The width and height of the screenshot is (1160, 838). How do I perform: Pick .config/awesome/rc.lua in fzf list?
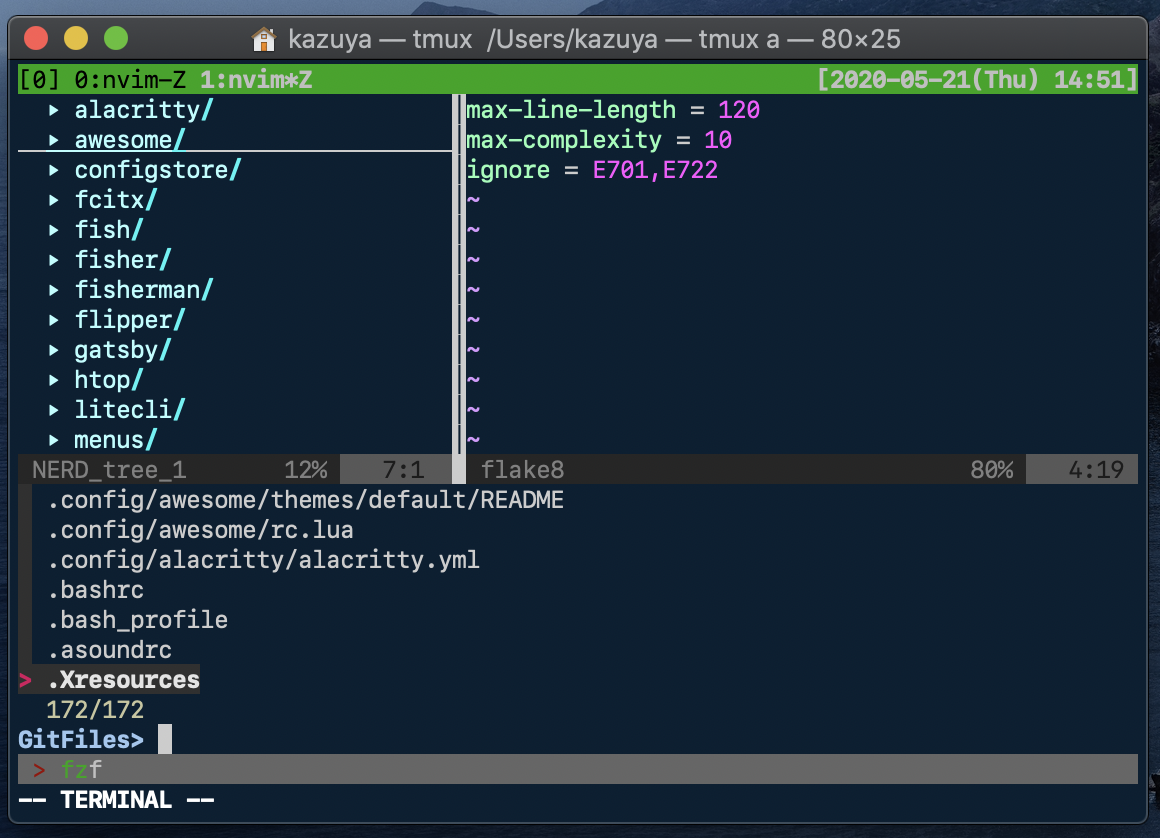[x=200, y=530]
